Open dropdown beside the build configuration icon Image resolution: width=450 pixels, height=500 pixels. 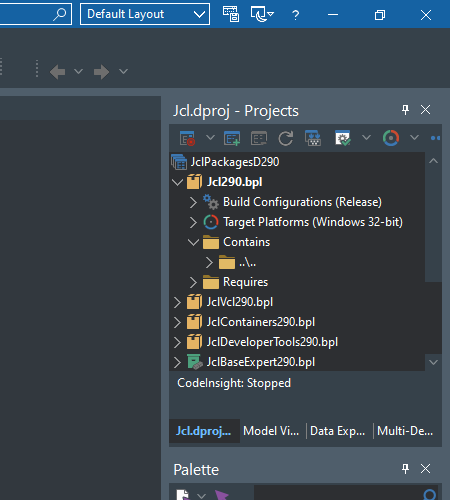(x=366, y=137)
